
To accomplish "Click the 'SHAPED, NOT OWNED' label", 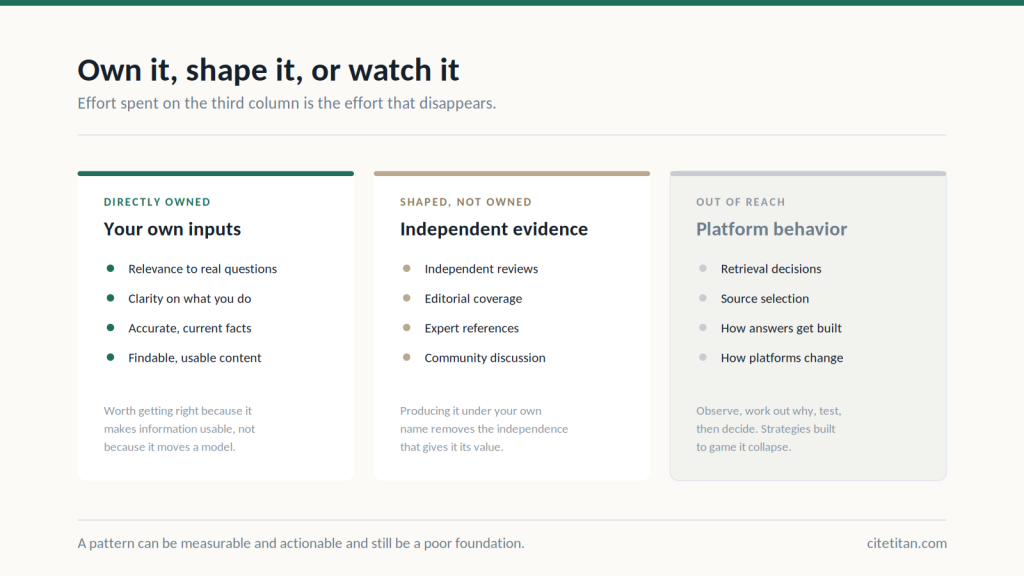I will [x=466, y=202].
